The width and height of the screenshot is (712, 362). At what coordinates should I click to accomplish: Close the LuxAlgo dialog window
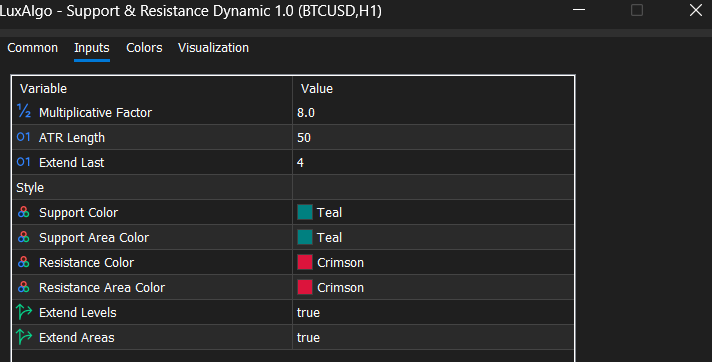pos(696,10)
